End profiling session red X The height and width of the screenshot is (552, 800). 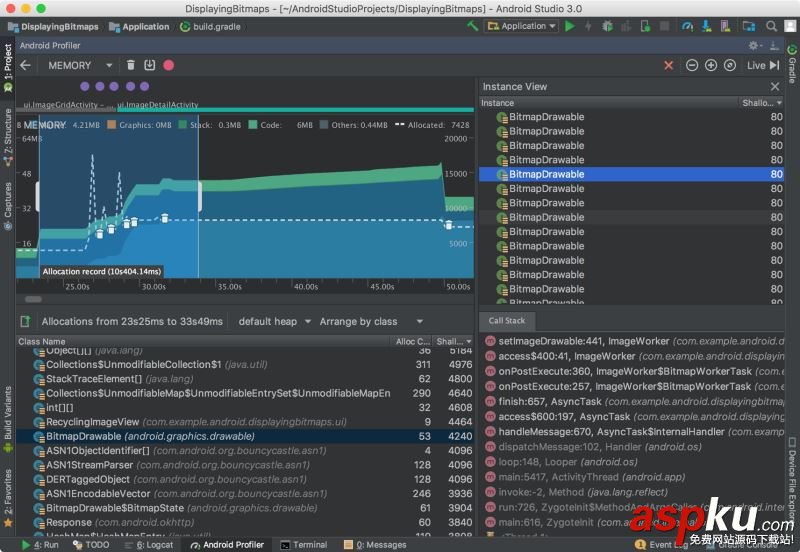pos(668,65)
